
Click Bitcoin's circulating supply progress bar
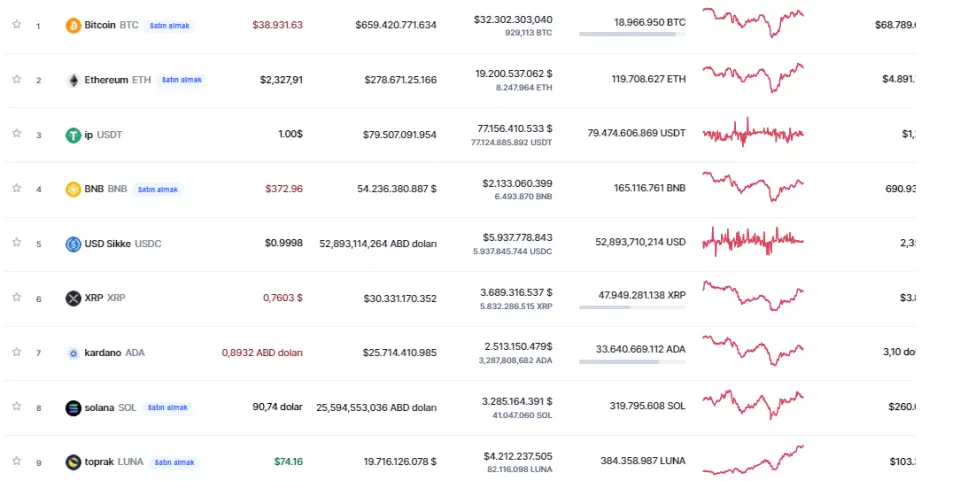[x=632, y=35]
